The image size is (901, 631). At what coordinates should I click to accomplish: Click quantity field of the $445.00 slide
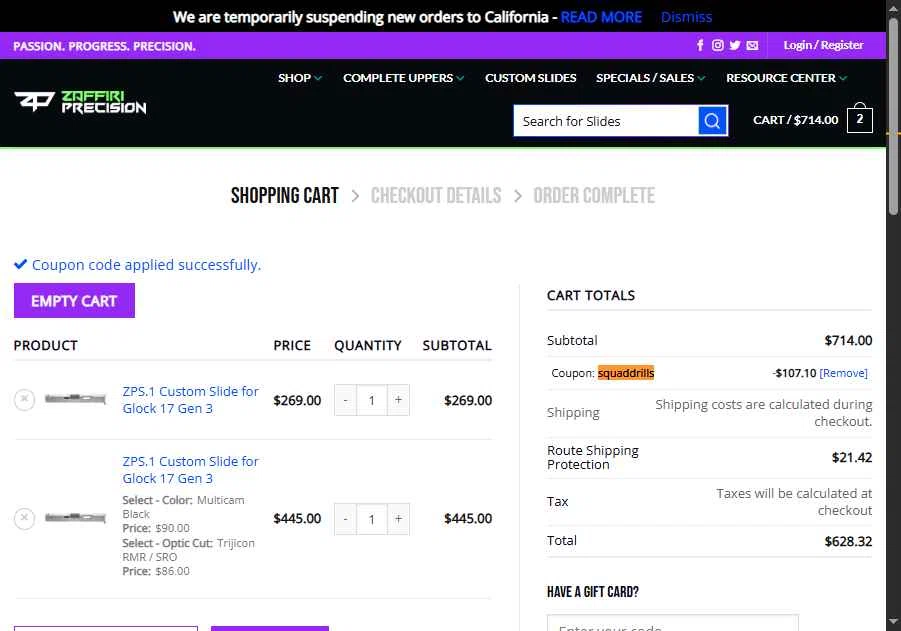[372, 519]
